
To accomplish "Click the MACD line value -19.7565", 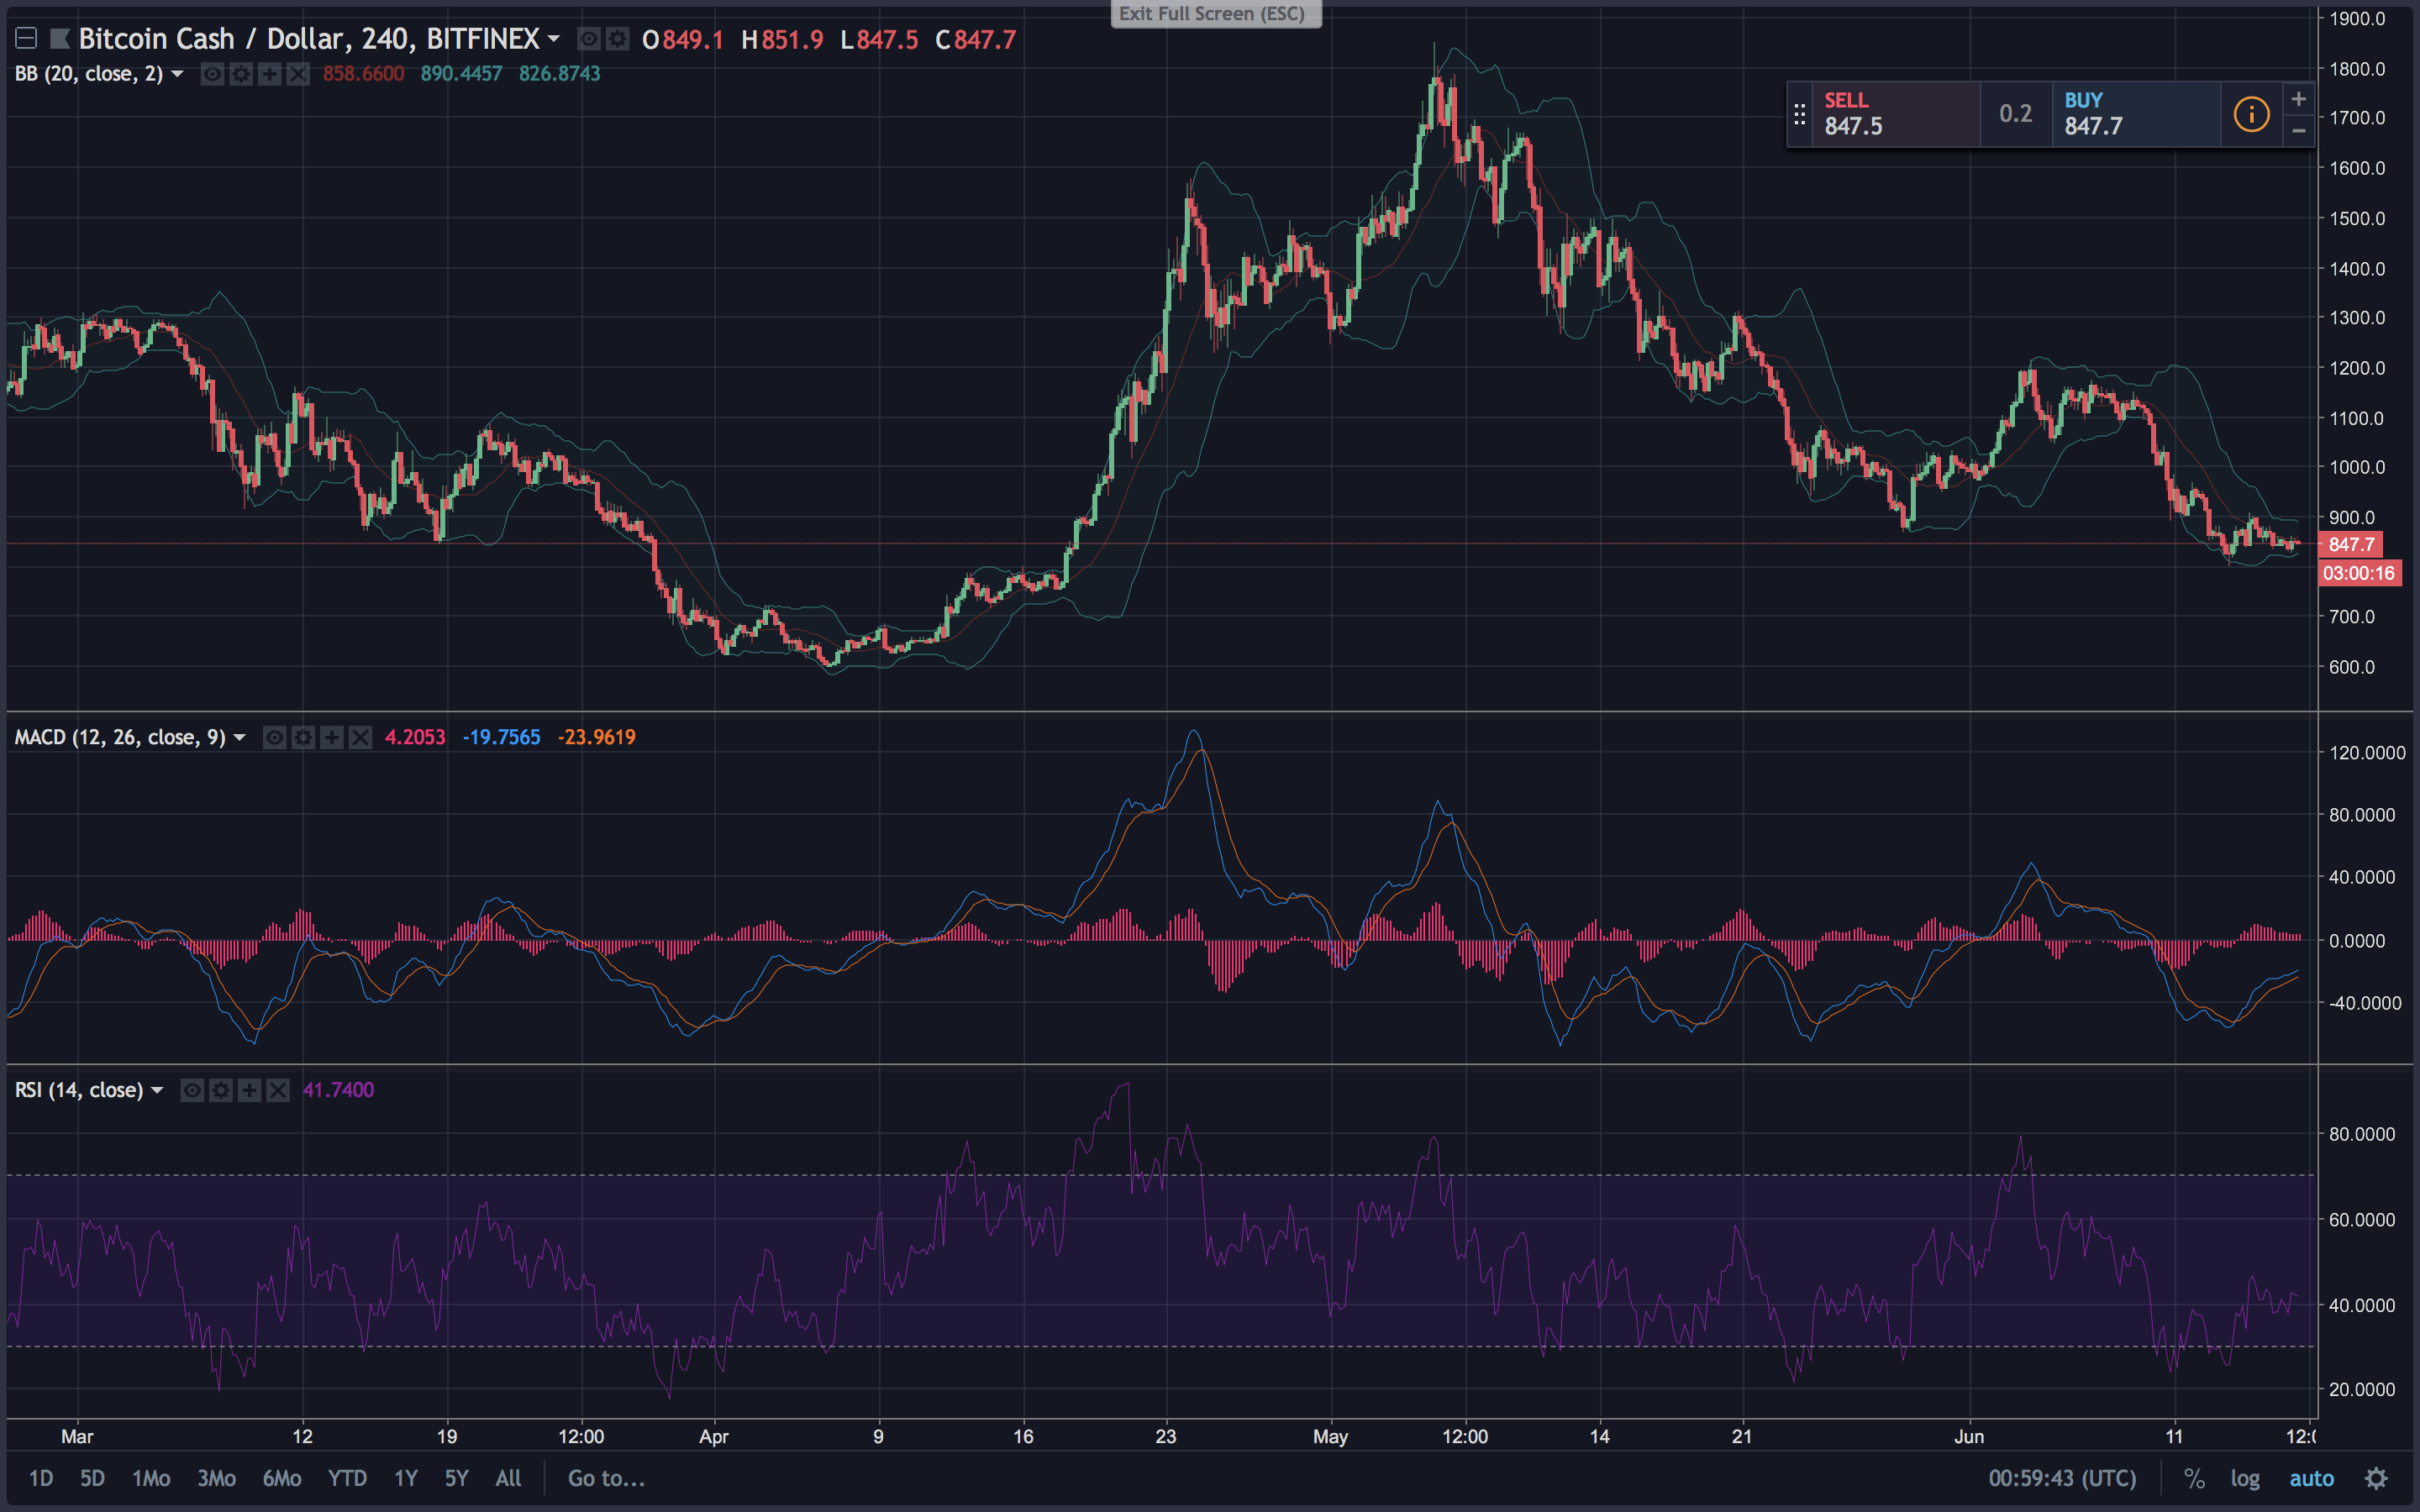I will pyautogui.click(x=501, y=737).
